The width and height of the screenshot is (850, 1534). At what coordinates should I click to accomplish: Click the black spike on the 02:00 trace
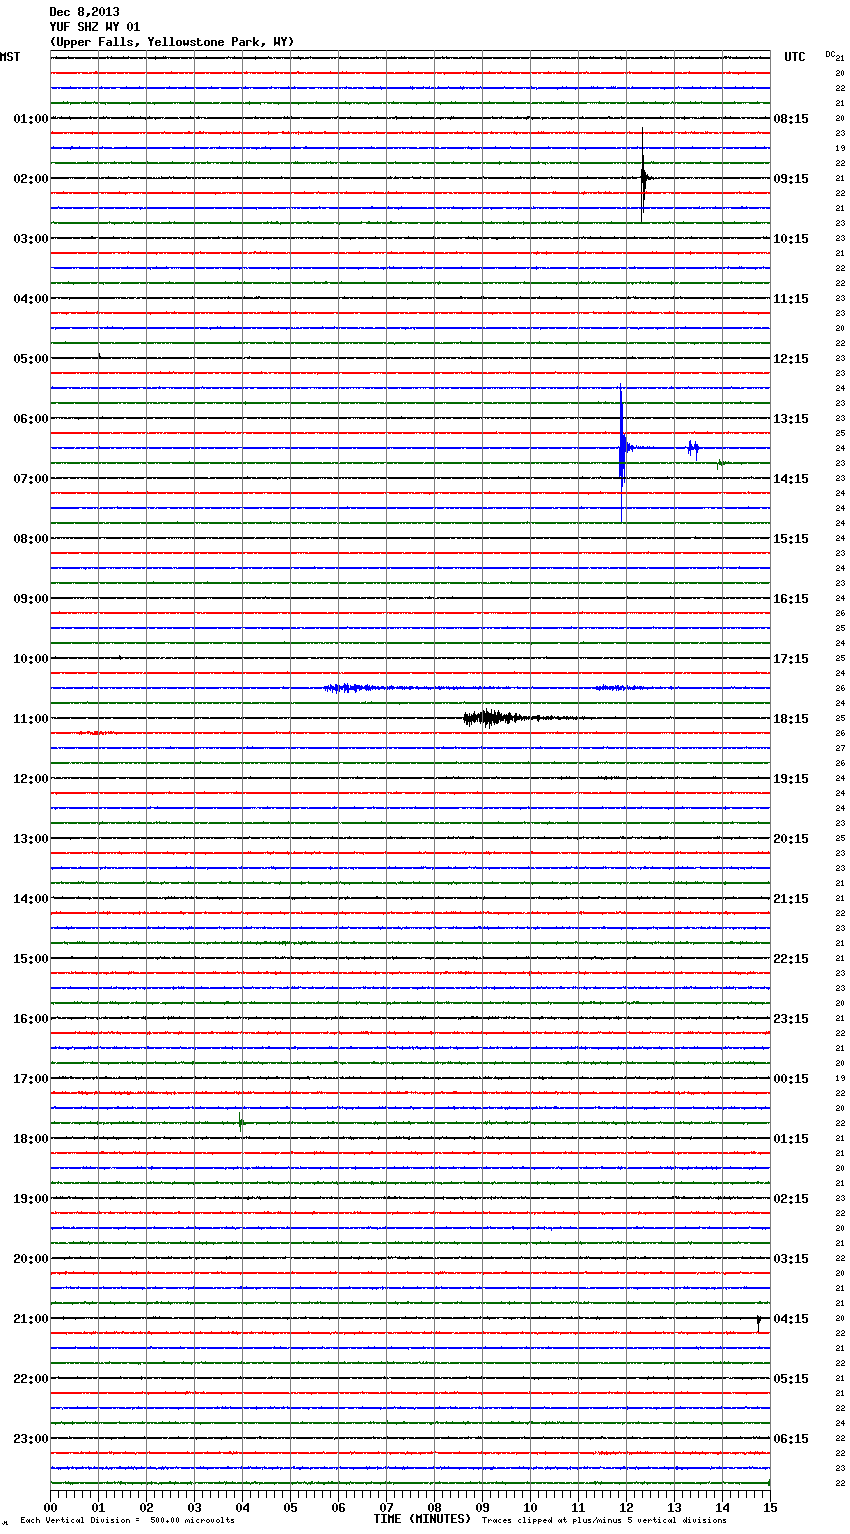point(643,176)
